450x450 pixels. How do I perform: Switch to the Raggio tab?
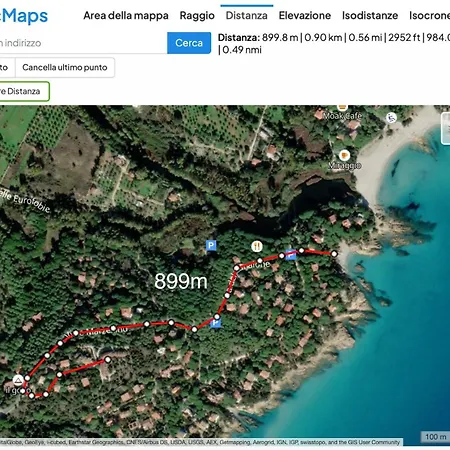(x=197, y=16)
